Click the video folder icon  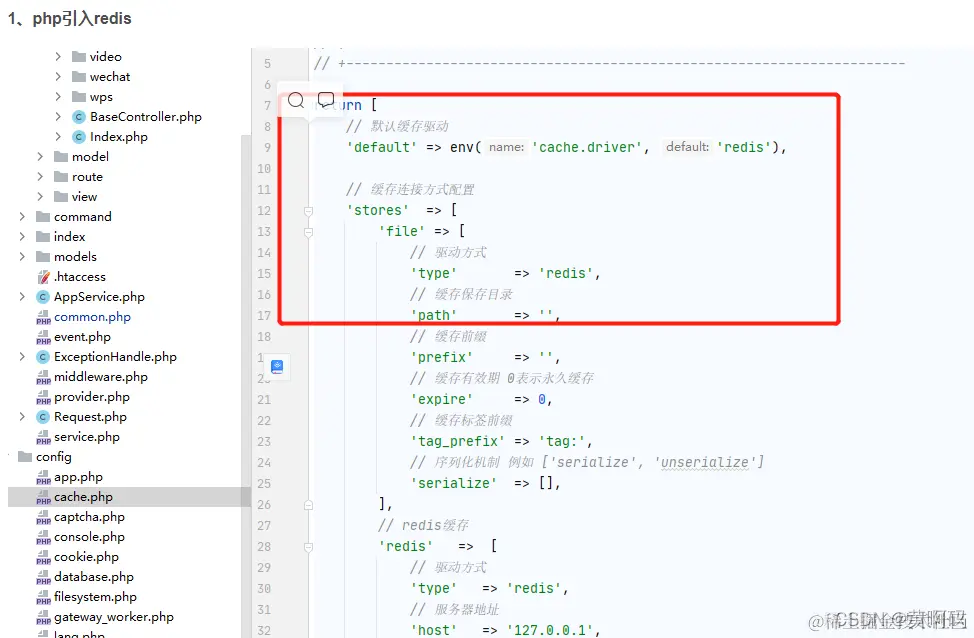79,57
